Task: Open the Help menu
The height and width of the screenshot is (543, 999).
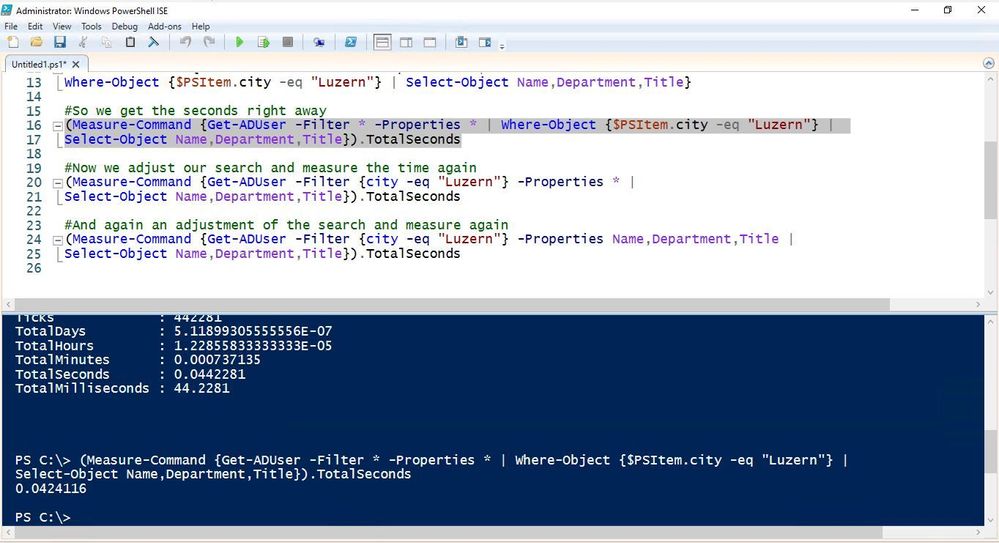Action: pos(201,26)
